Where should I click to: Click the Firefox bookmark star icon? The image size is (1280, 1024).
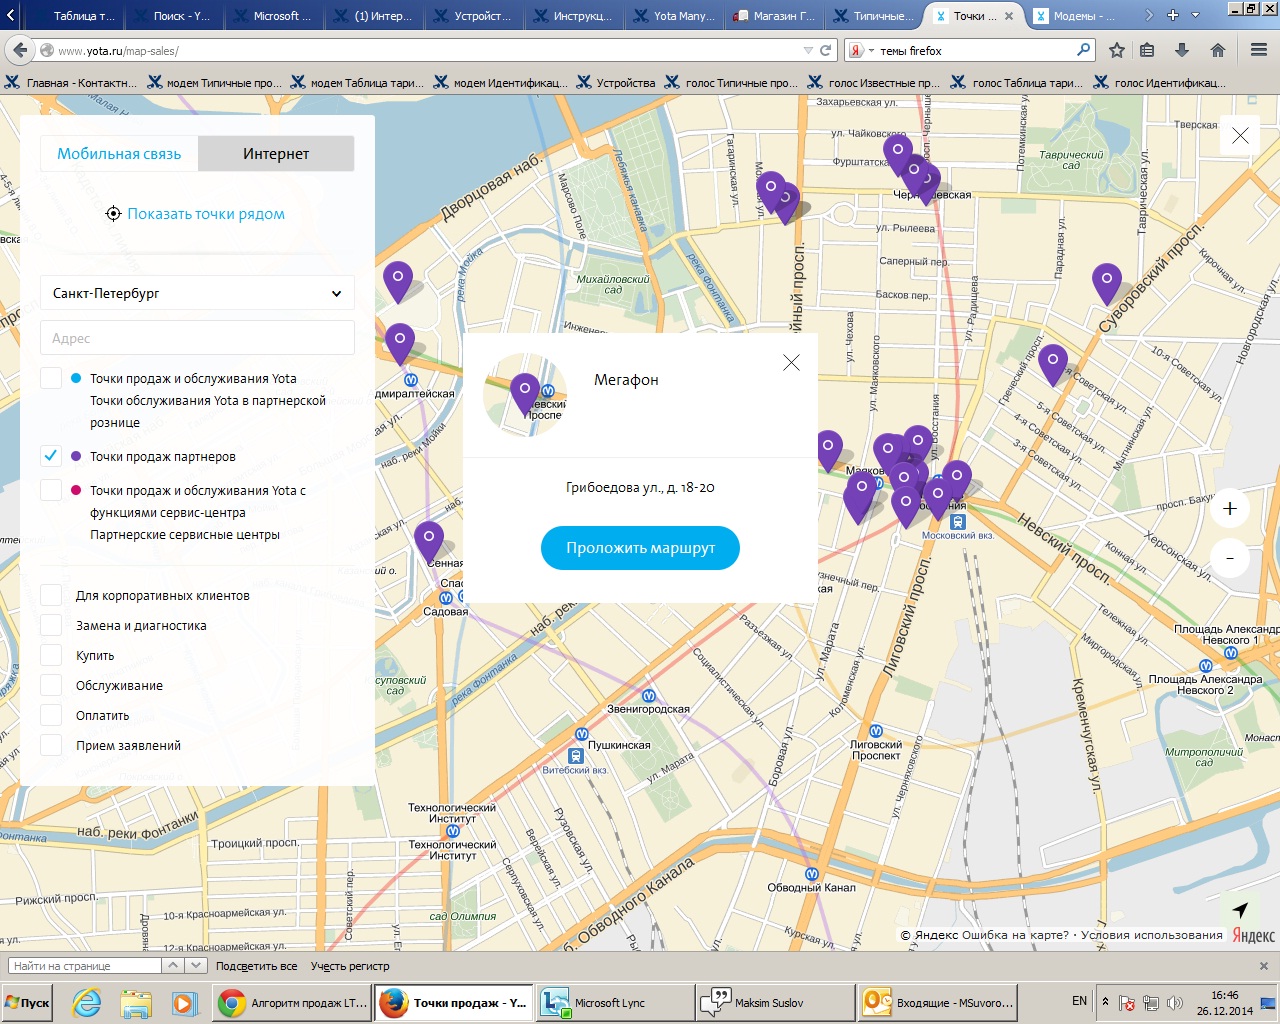tap(1117, 50)
